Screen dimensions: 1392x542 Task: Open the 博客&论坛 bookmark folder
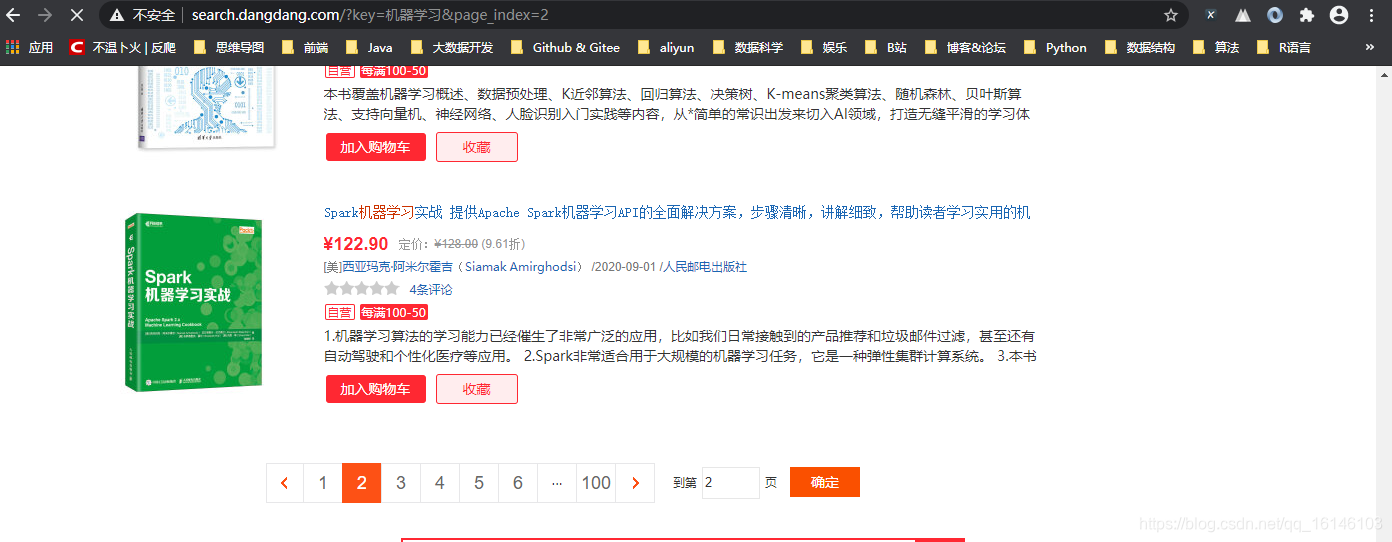(965, 47)
